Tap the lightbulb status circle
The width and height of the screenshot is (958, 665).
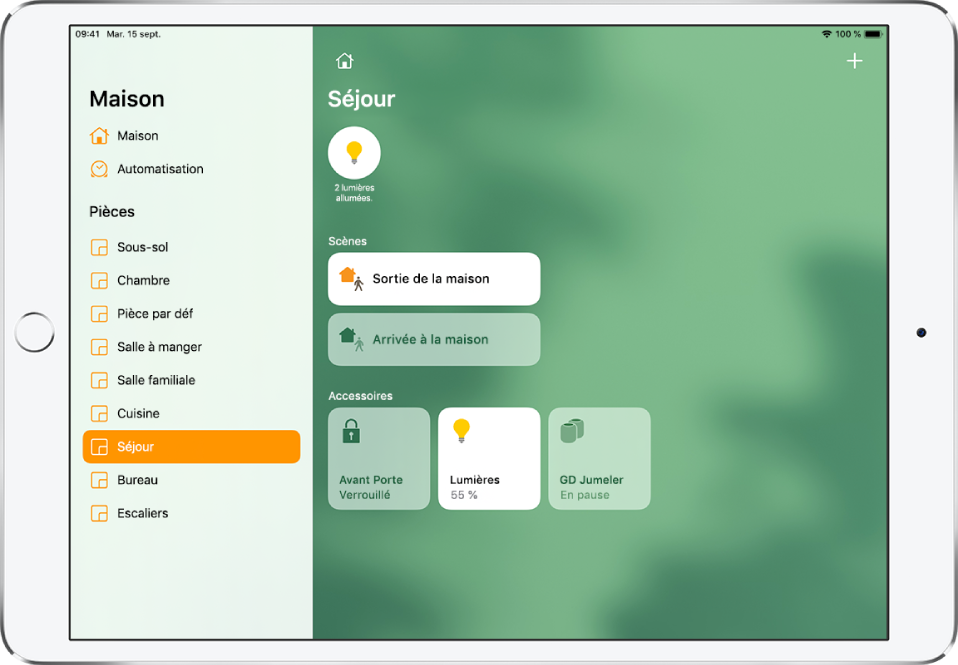point(354,153)
